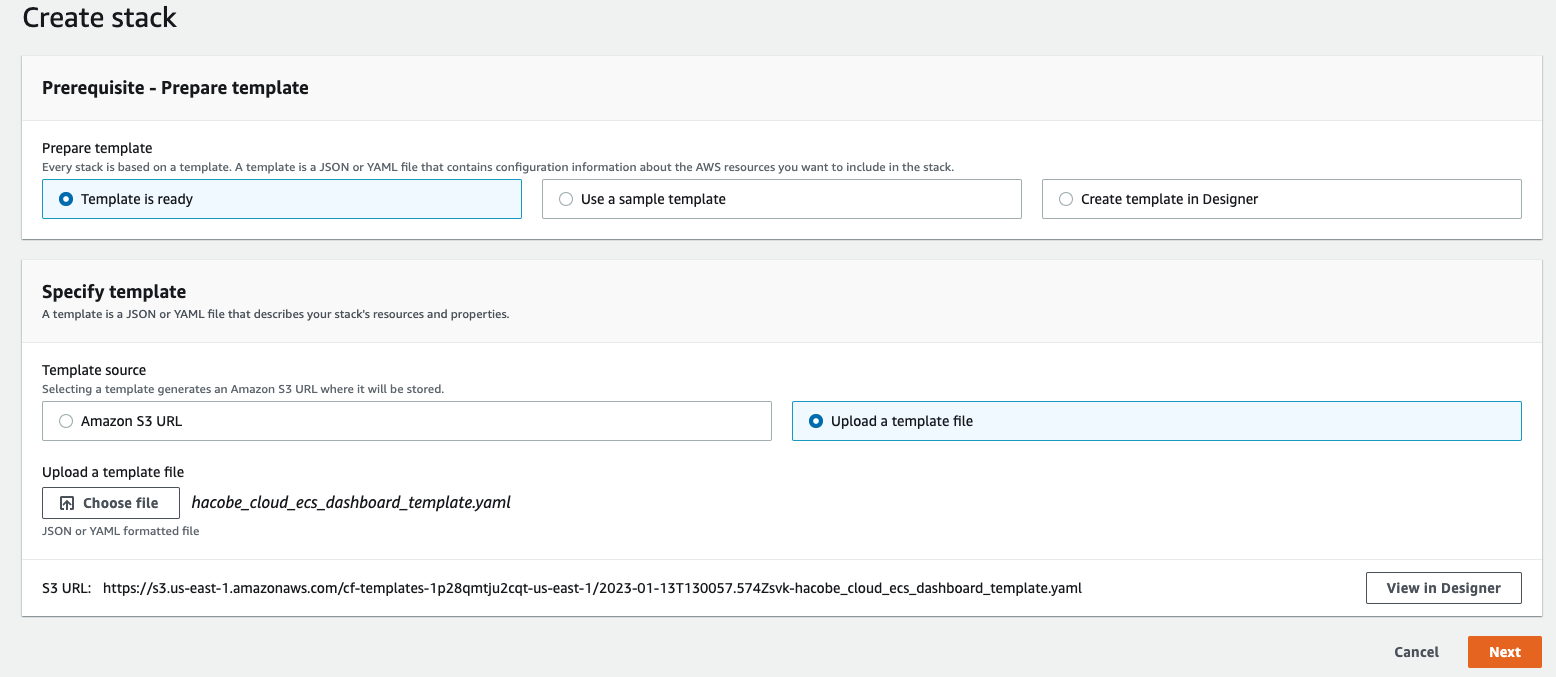
Task: Click the "Specify template" section heading
Action: point(114,292)
